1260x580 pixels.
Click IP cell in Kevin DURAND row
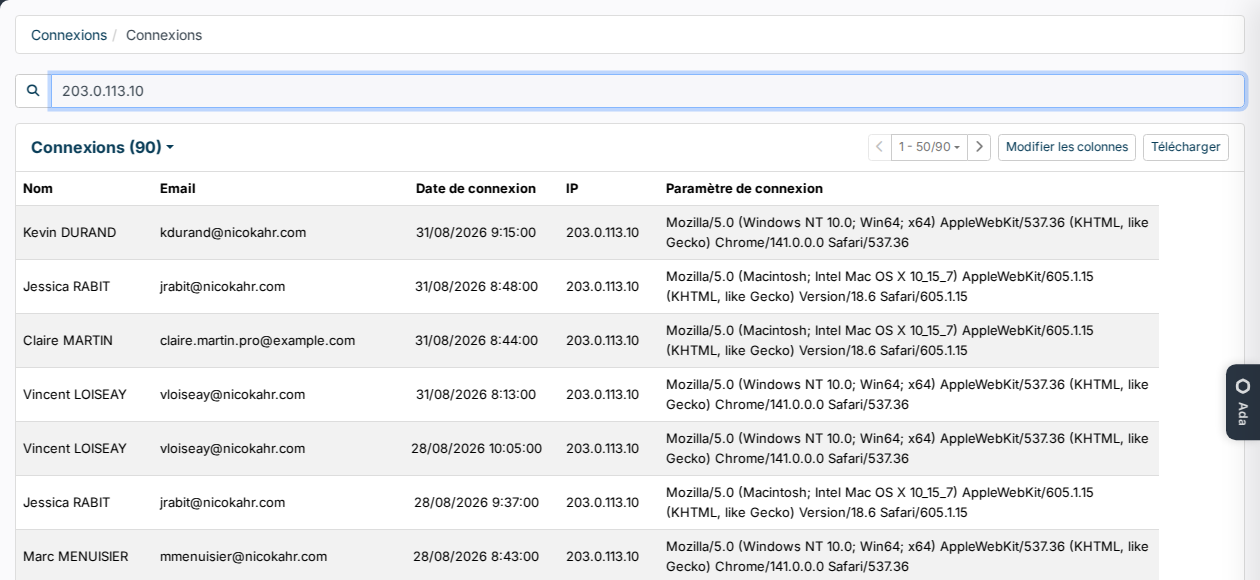[602, 232]
